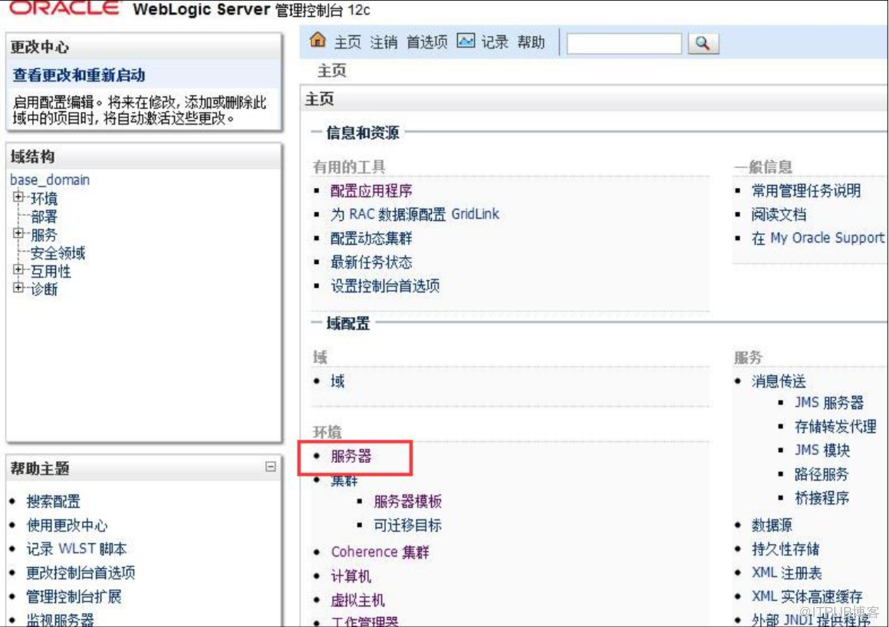The width and height of the screenshot is (889, 627).
Task: Click the home icon in toolbar
Action: click(318, 40)
